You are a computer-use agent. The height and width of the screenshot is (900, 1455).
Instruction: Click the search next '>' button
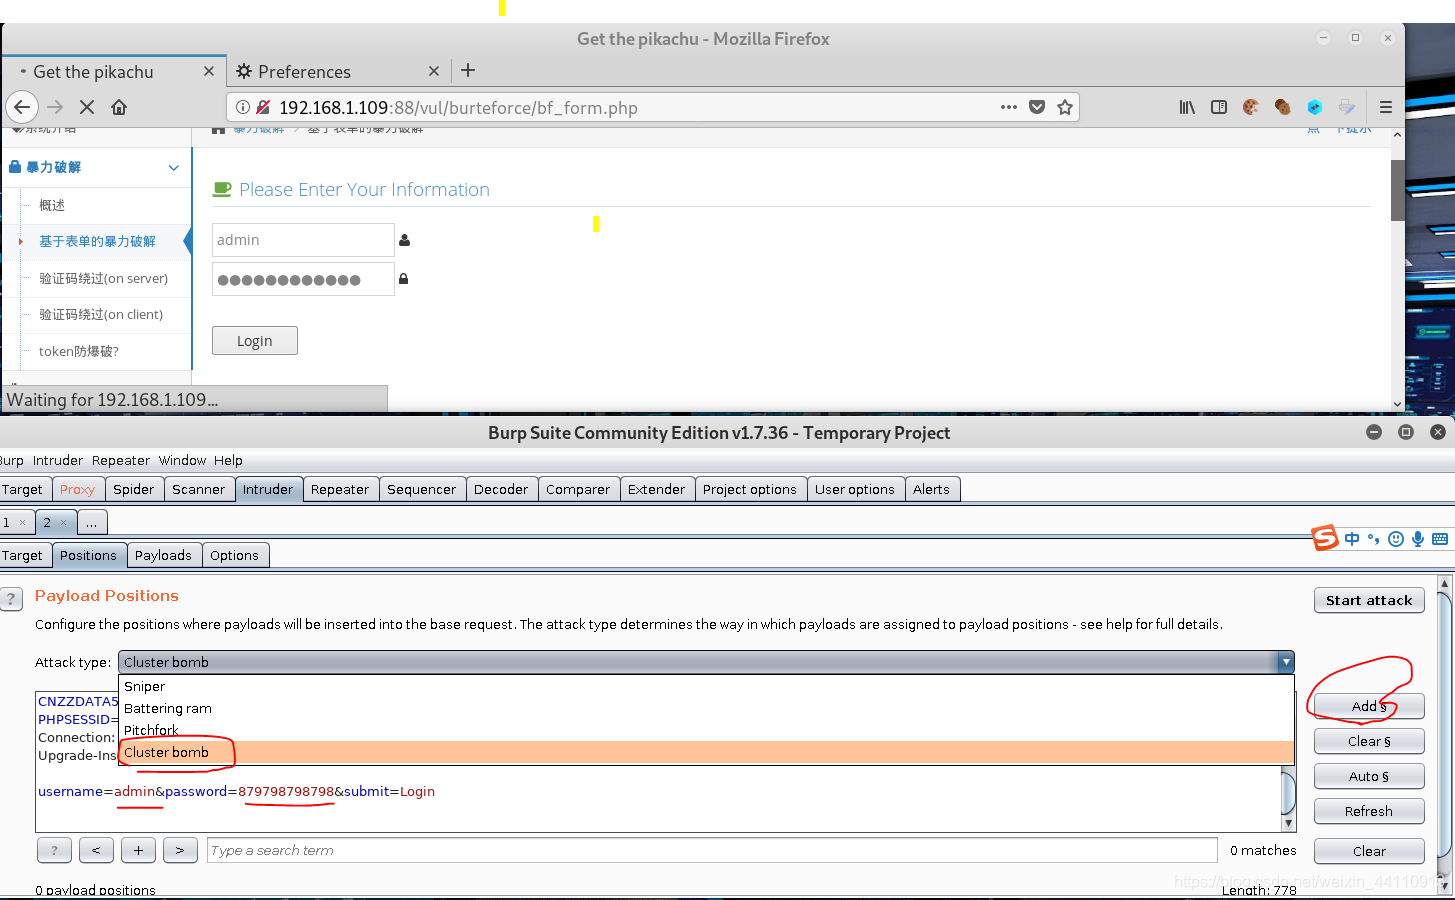click(x=180, y=850)
